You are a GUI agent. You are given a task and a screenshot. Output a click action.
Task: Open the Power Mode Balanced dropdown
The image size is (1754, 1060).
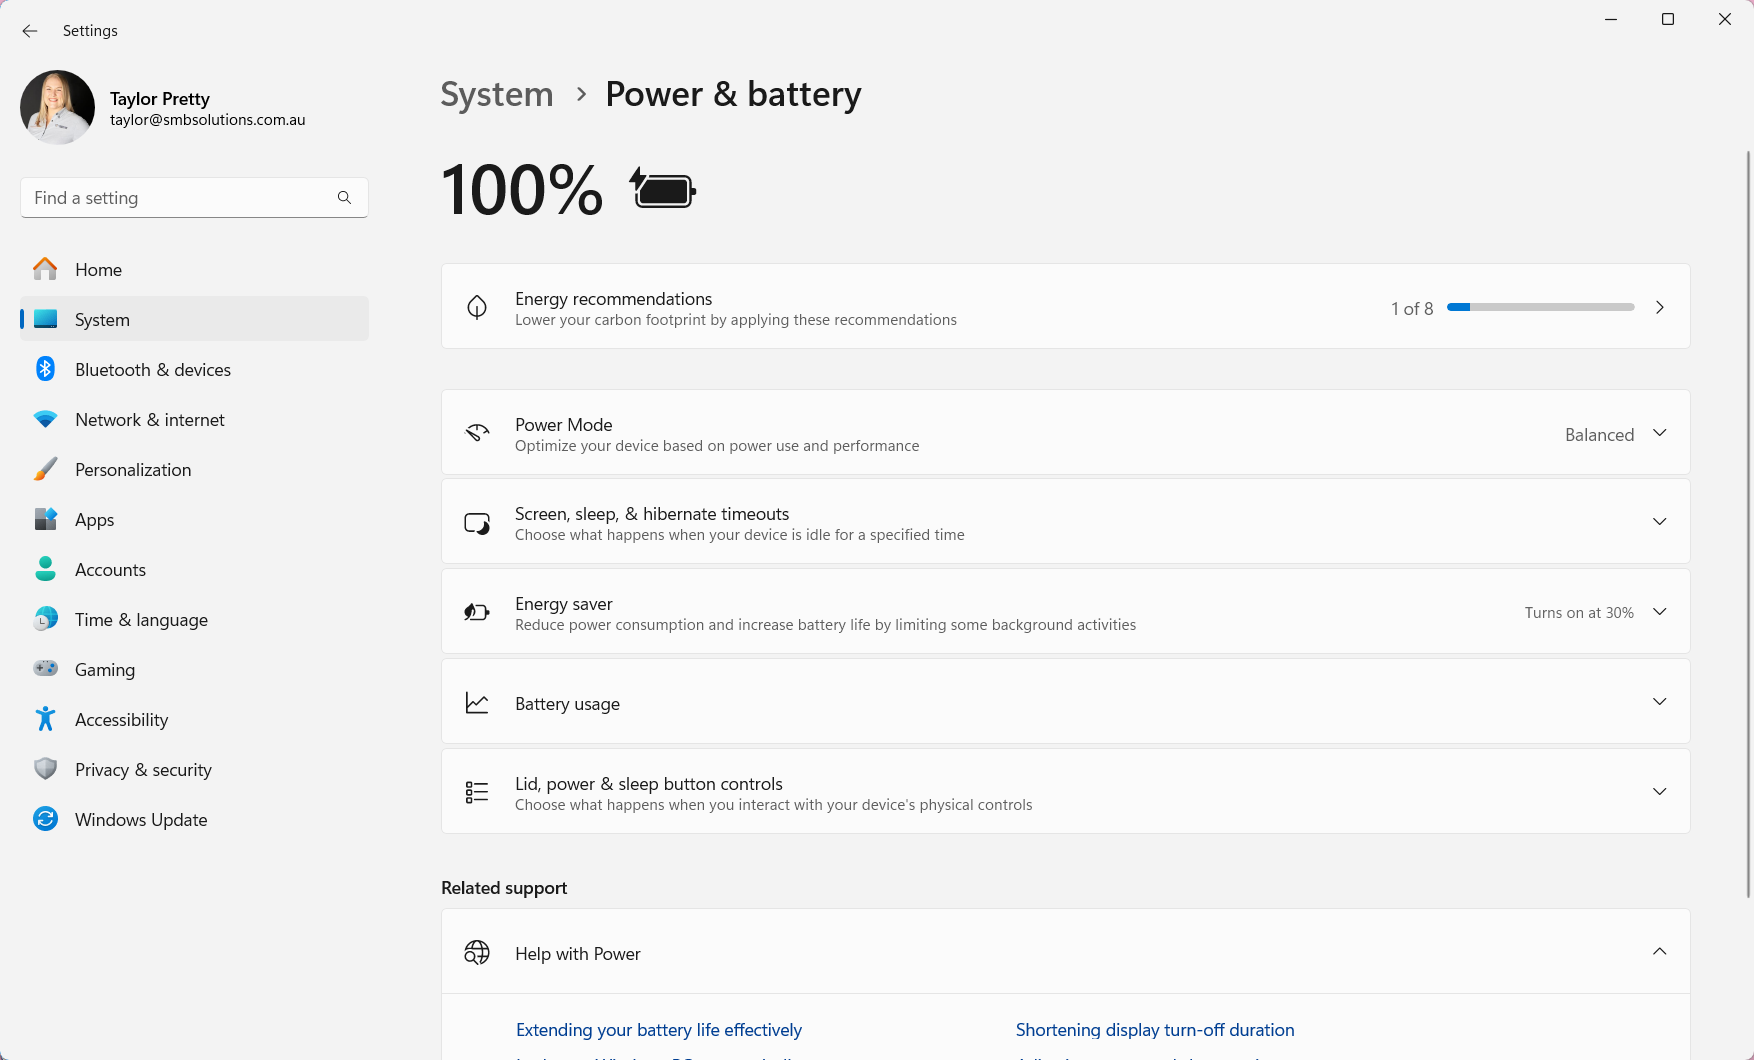click(1615, 434)
